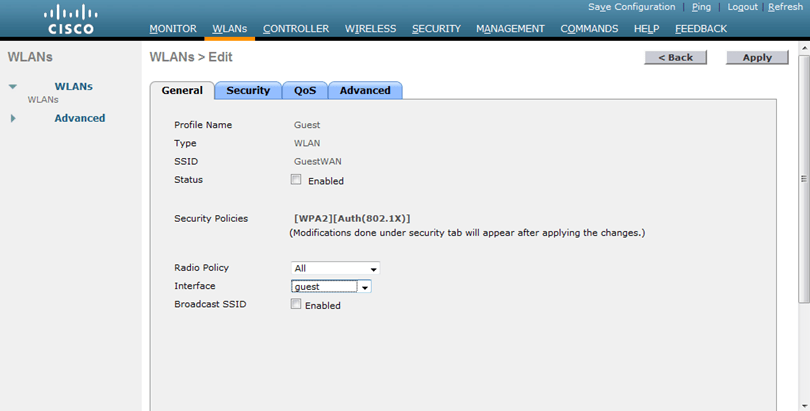Switch to the QoS tab
The width and height of the screenshot is (810, 411).
305,91
